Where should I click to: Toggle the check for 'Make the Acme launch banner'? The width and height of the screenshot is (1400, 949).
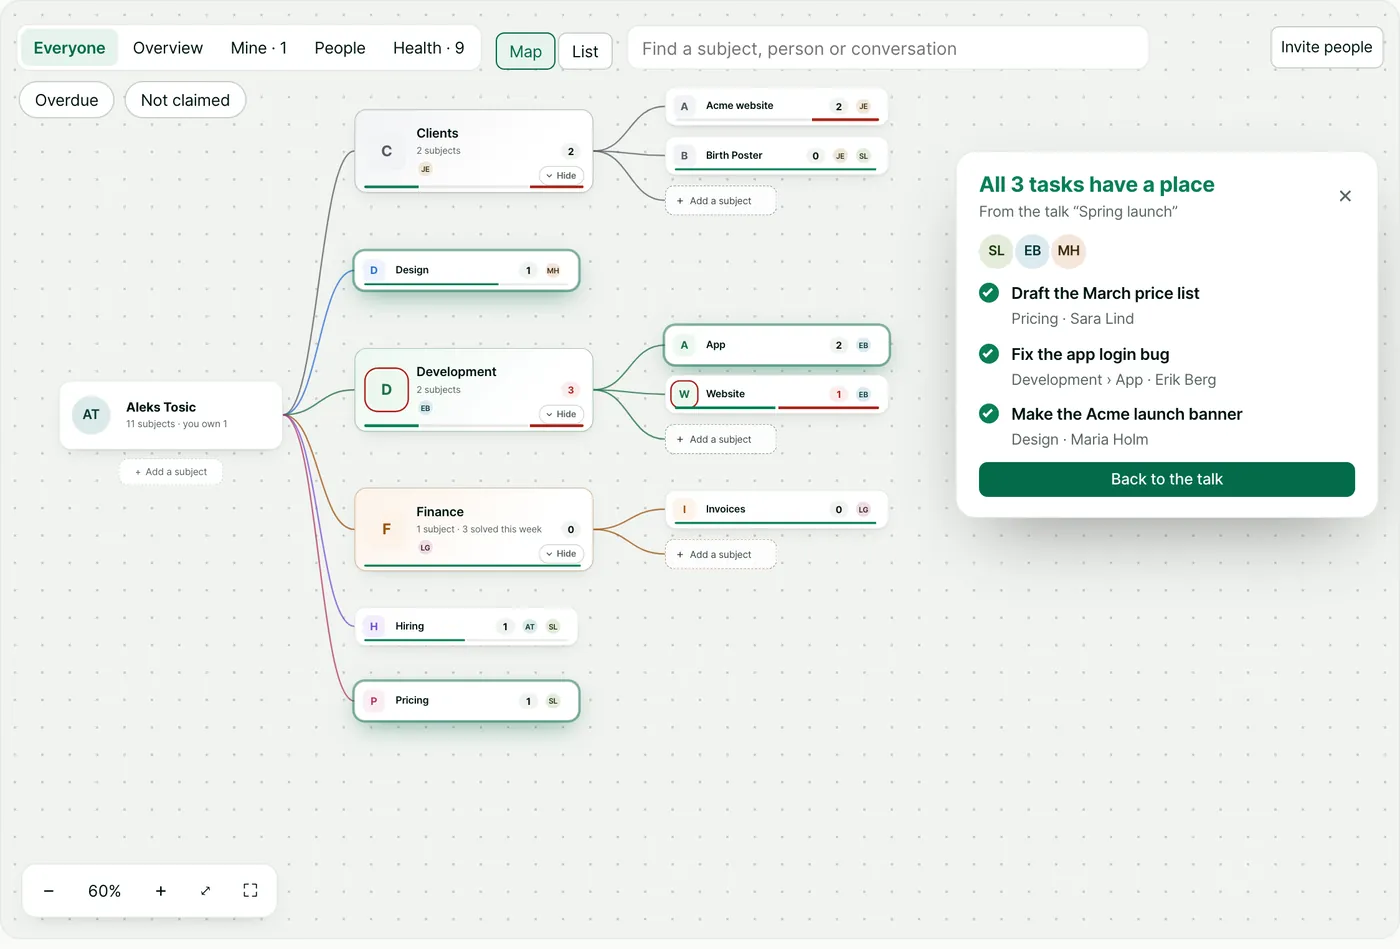pos(989,414)
